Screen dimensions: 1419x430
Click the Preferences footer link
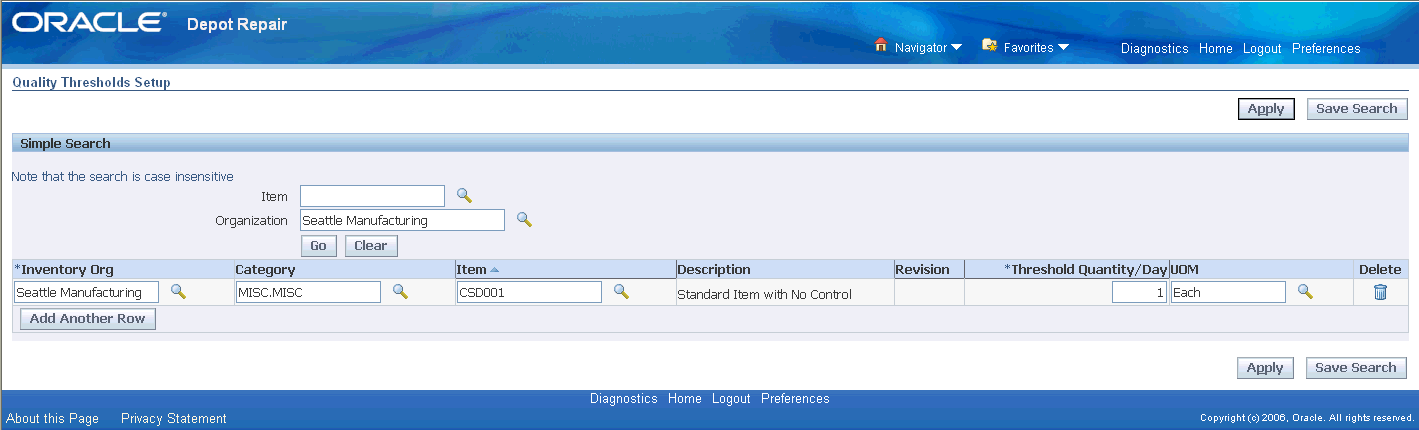point(795,398)
